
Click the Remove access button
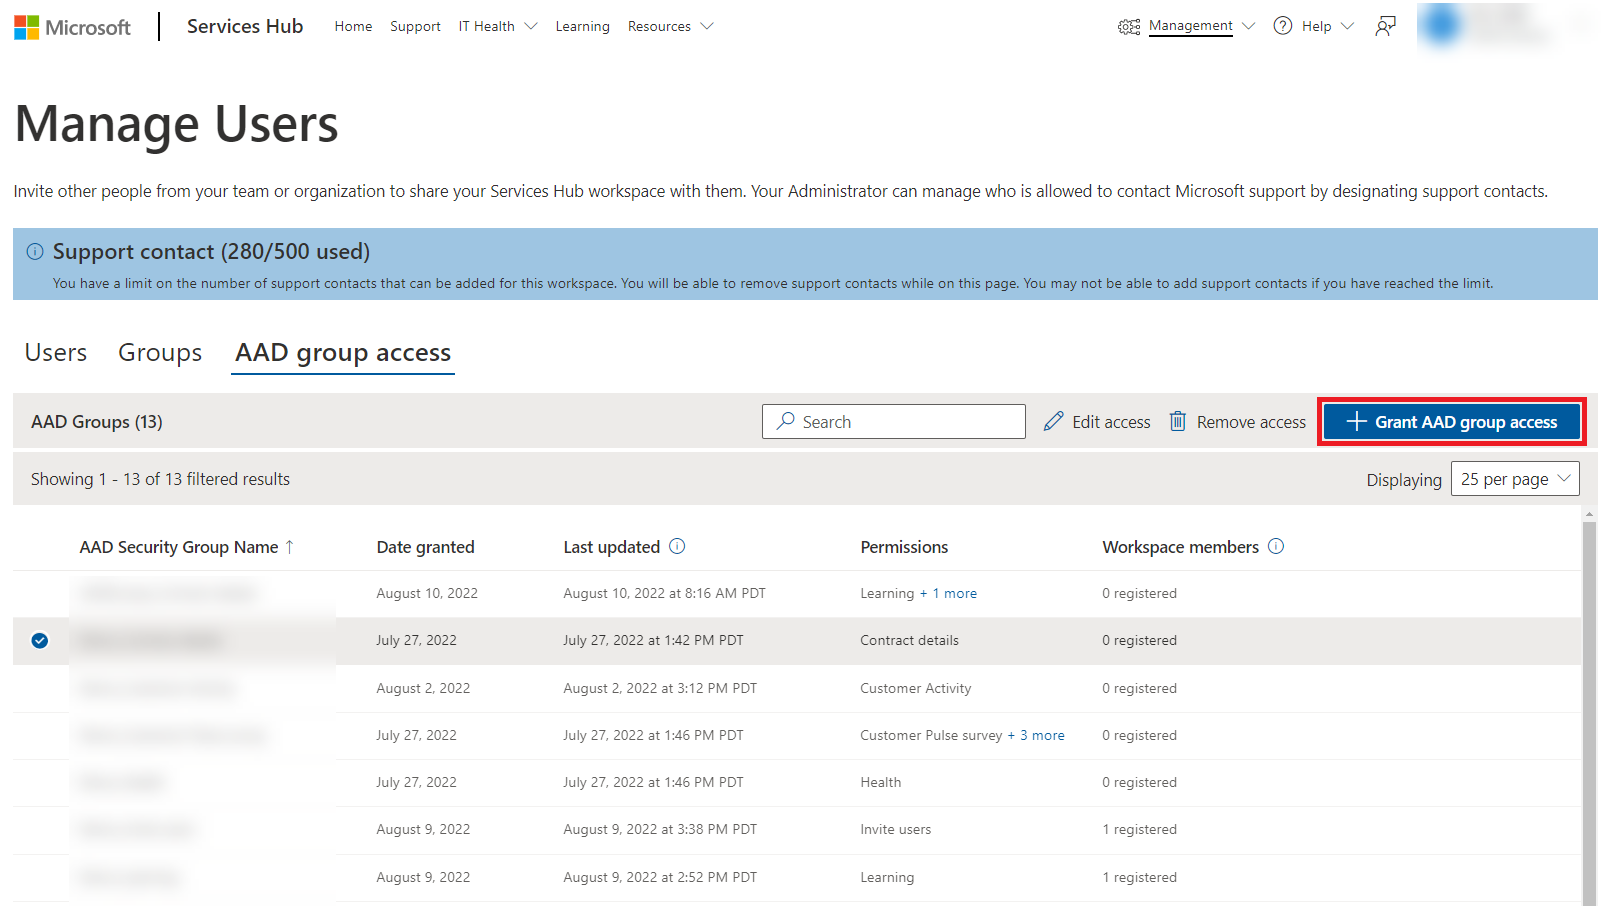[x=1237, y=421]
